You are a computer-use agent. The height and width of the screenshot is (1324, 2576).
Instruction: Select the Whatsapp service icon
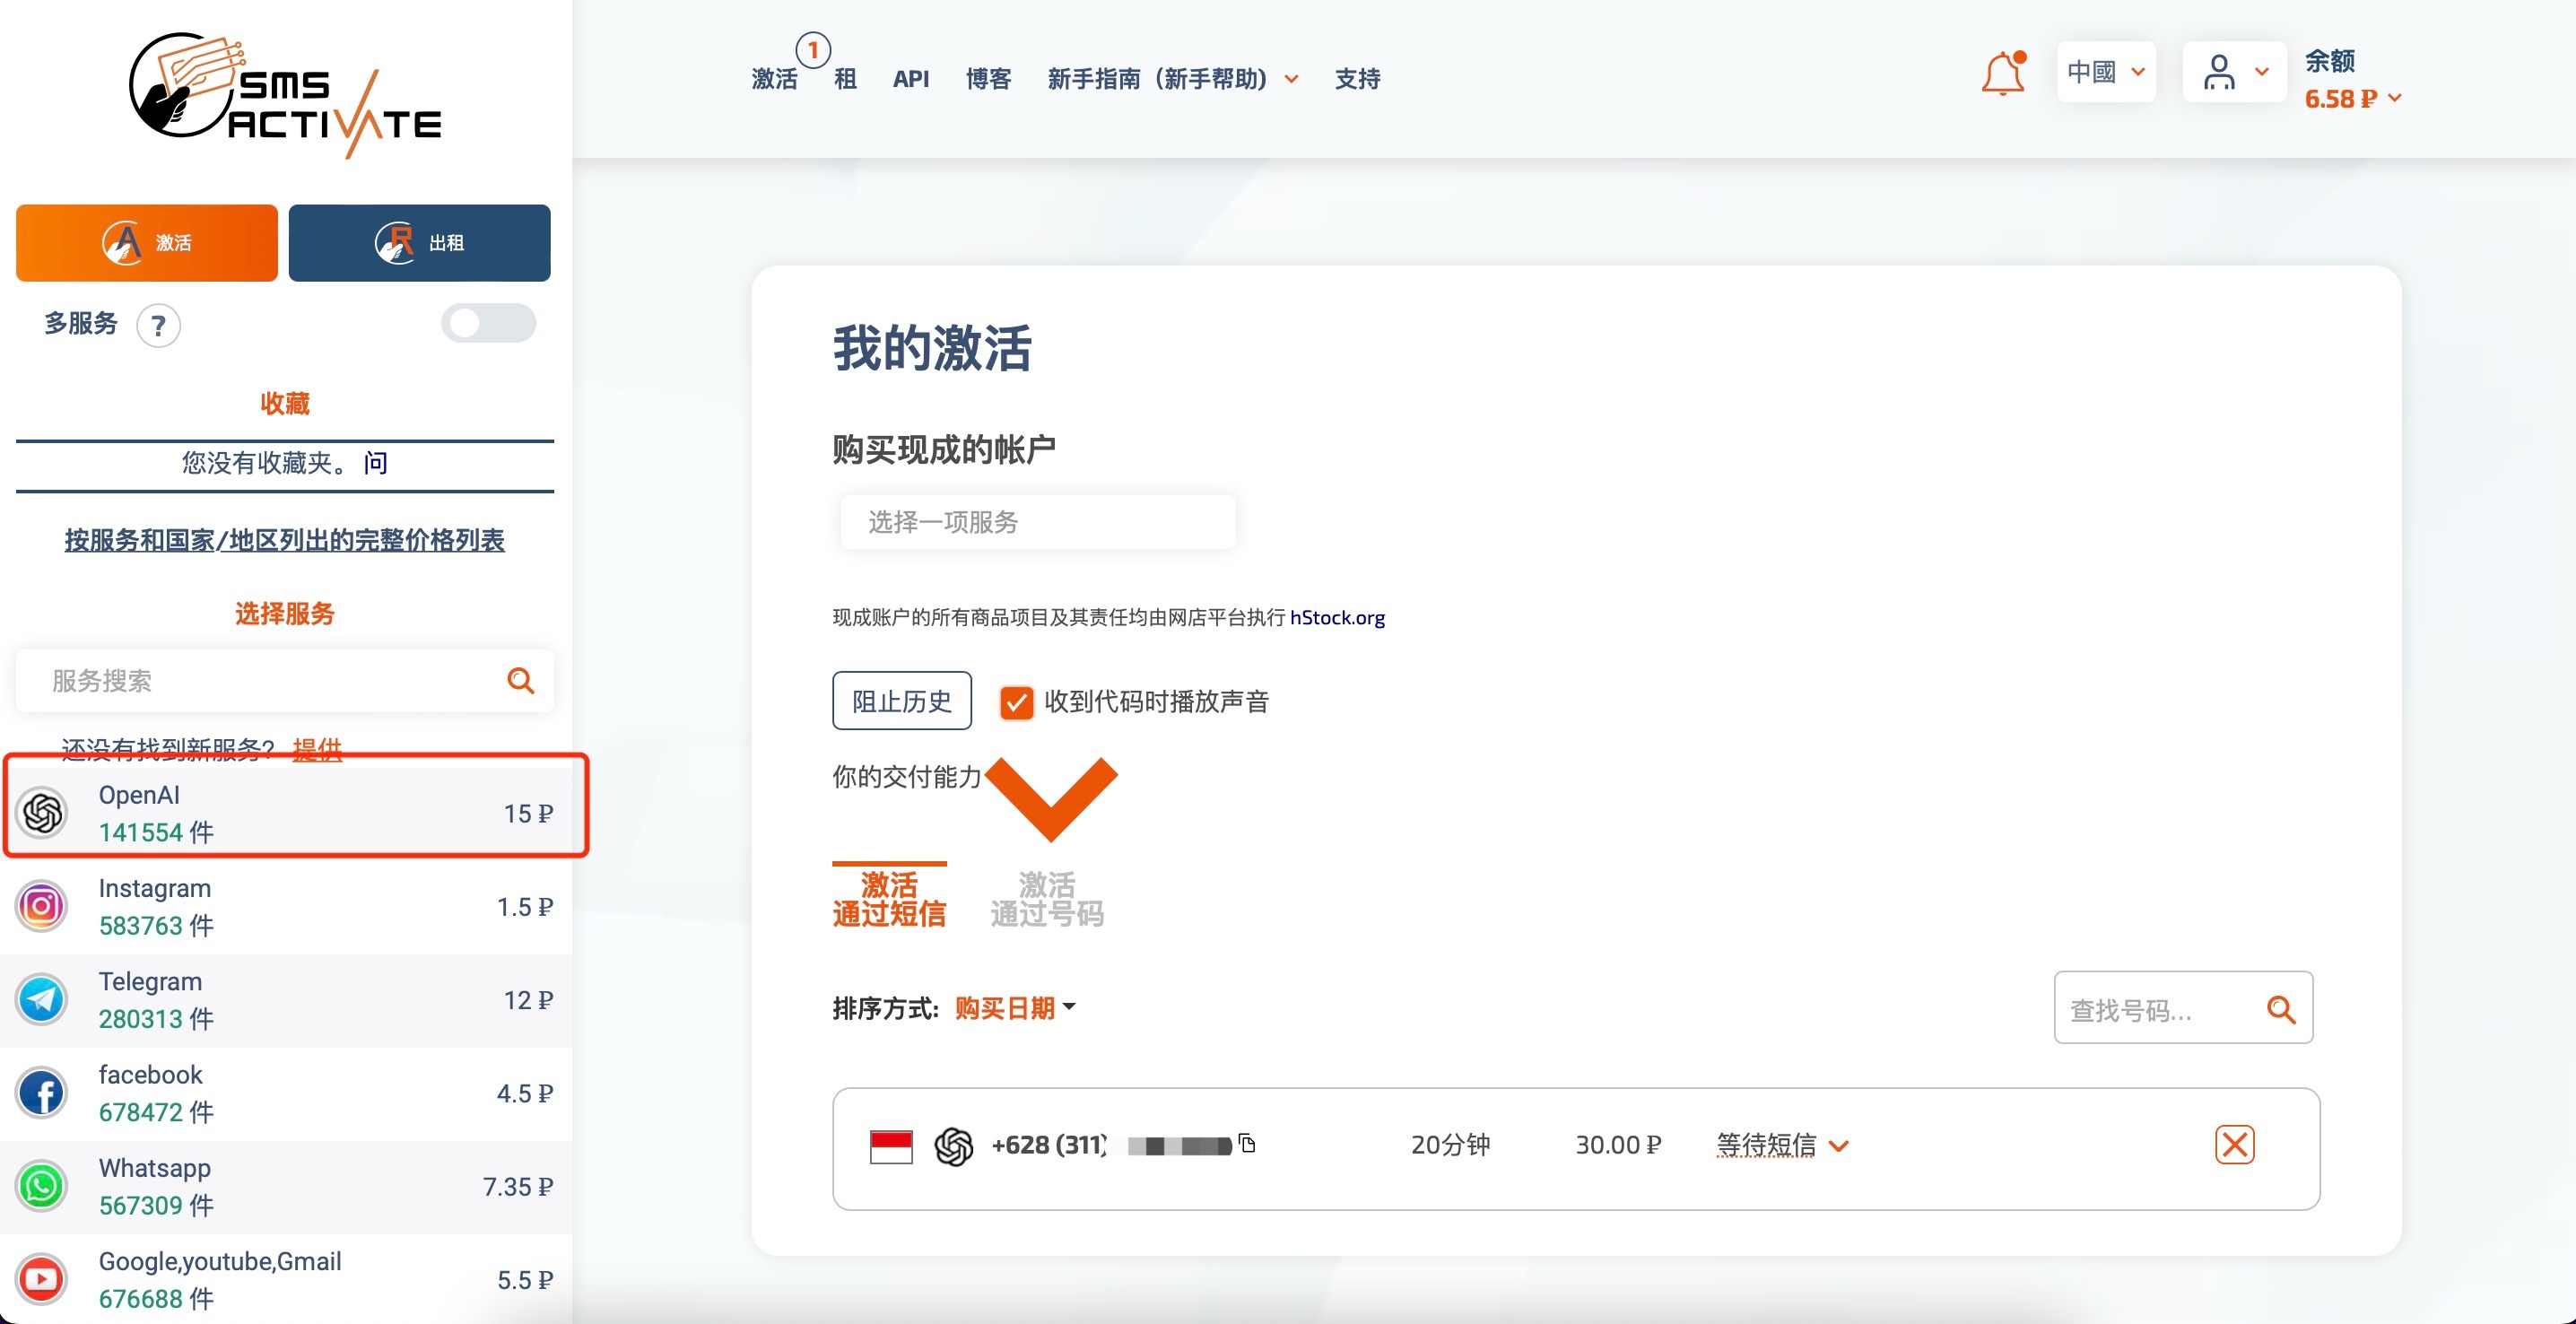(41, 1186)
